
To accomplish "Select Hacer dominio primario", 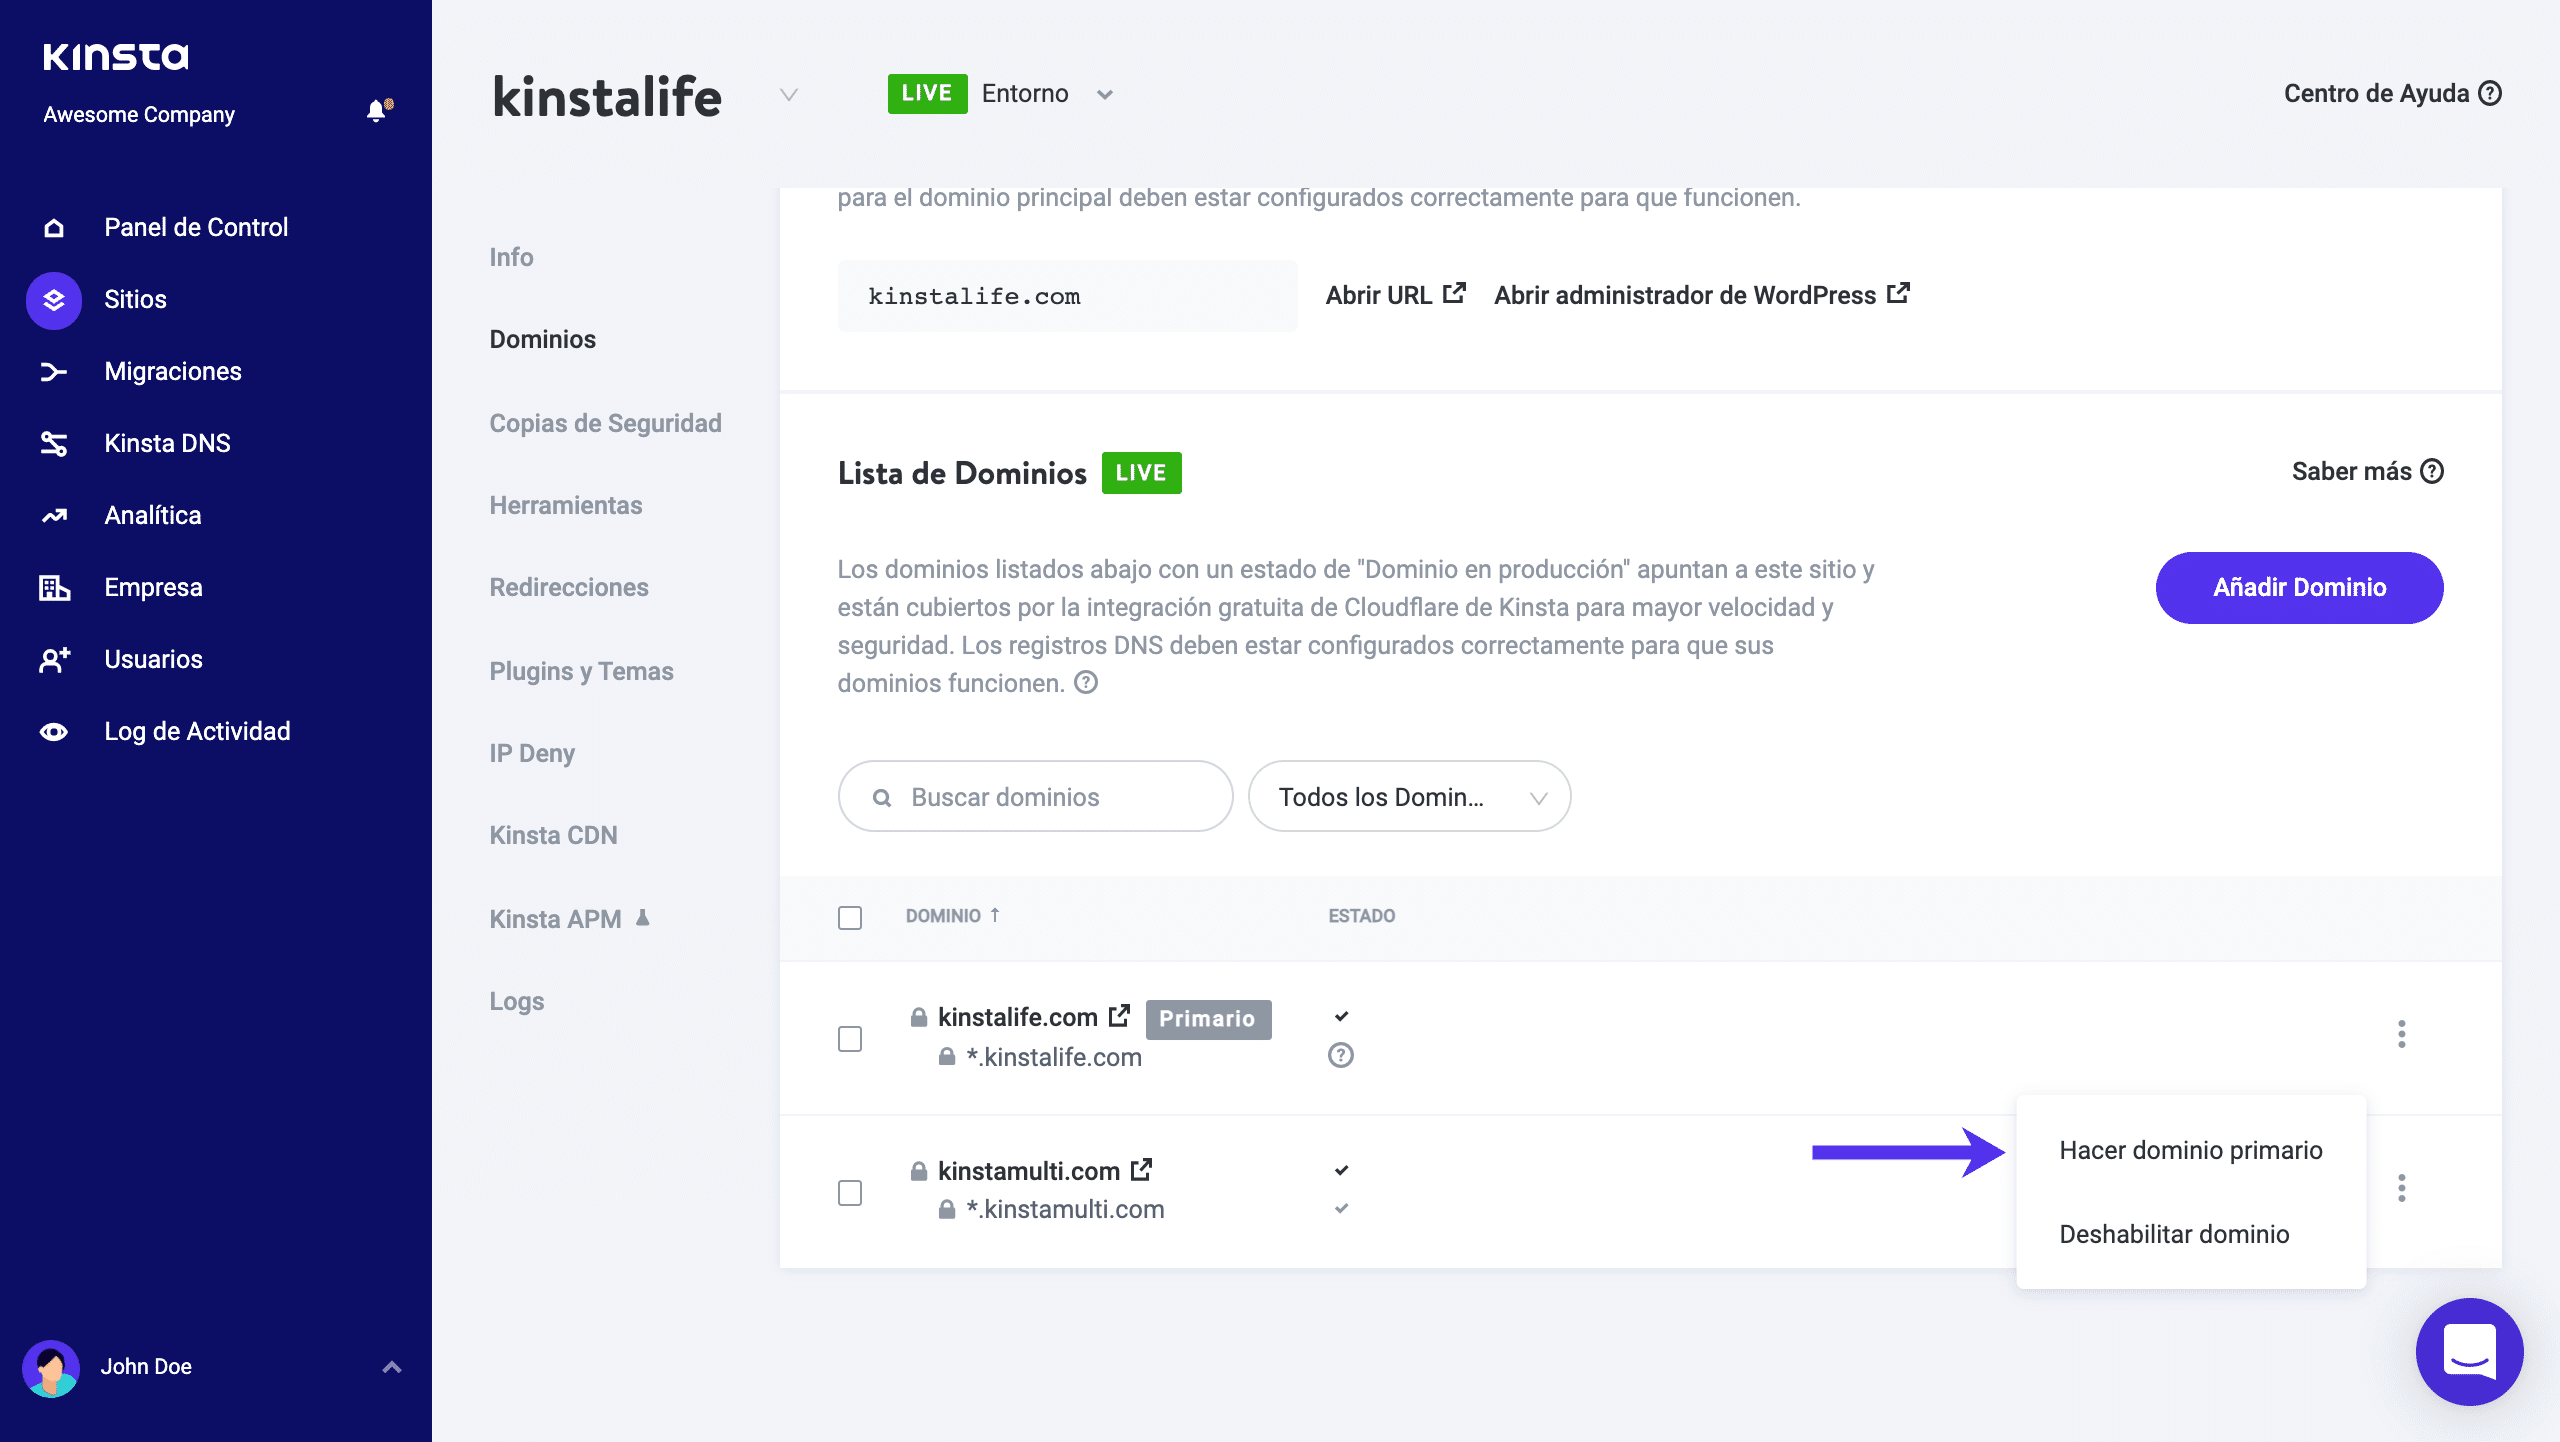I will (x=2191, y=1150).
